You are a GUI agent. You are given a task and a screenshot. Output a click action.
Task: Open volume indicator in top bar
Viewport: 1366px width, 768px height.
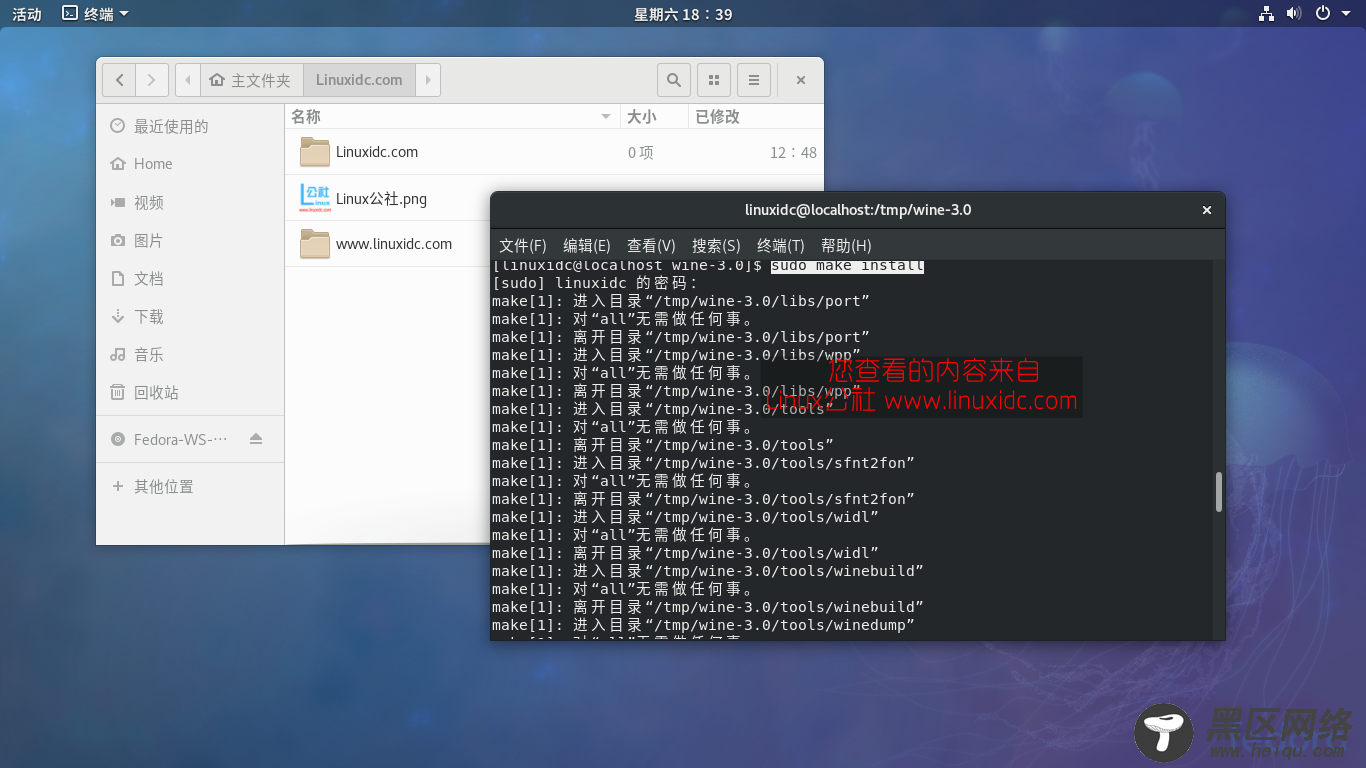pos(1294,13)
